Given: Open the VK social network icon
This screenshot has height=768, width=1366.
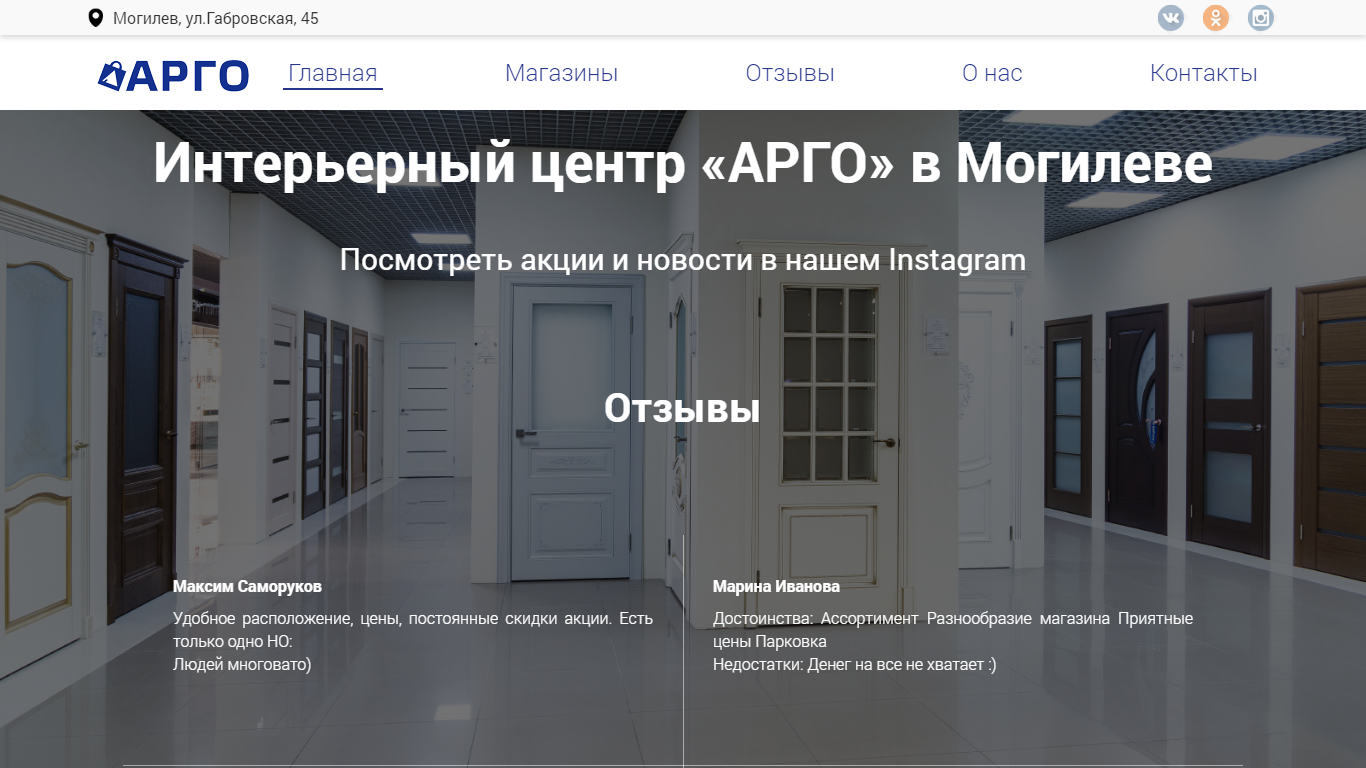Looking at the screenshot, I should tap(1171, 18).
